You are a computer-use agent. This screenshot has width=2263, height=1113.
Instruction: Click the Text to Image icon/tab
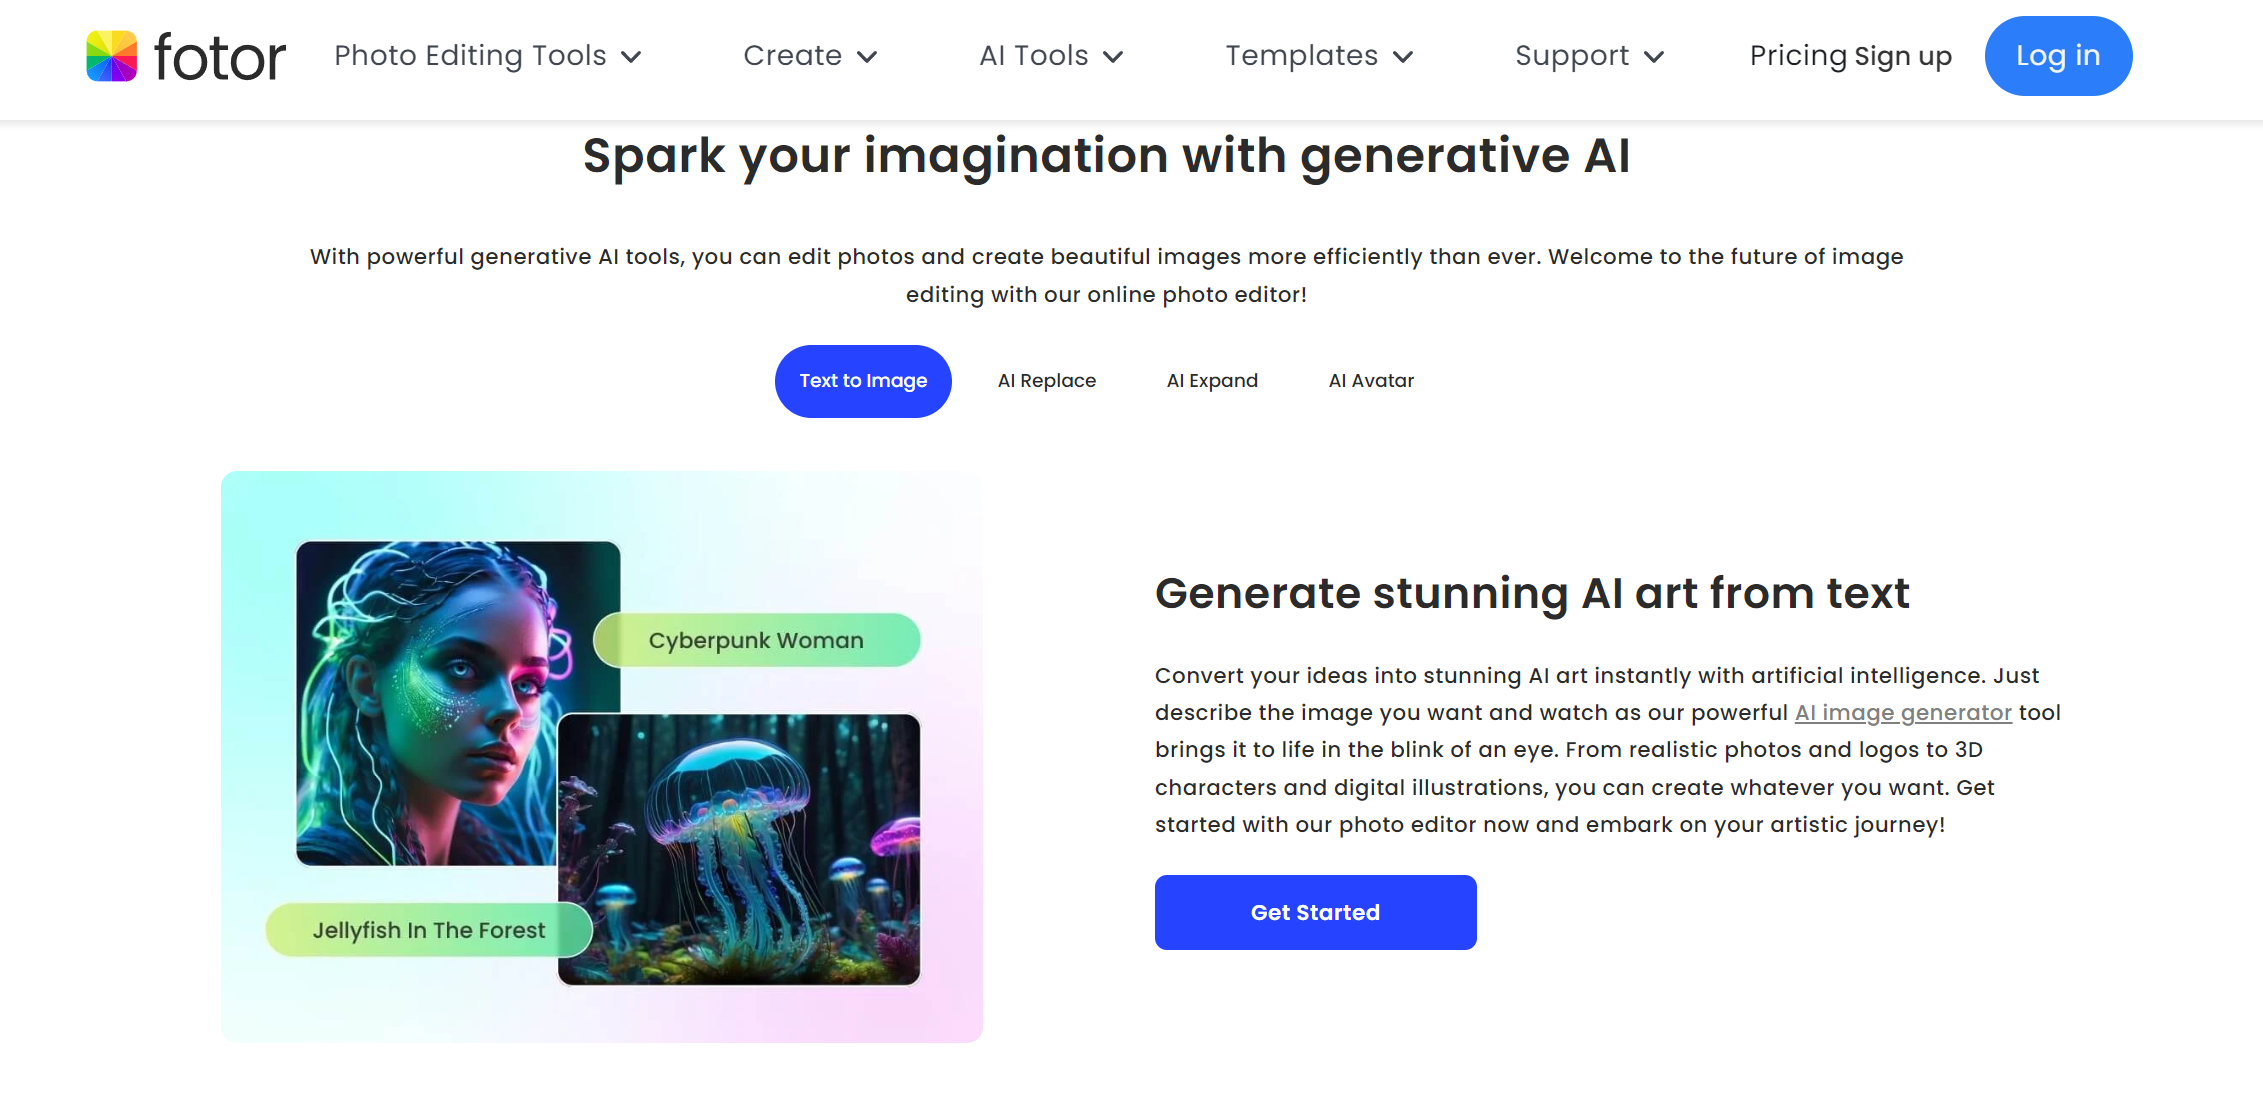coord(862,381)
